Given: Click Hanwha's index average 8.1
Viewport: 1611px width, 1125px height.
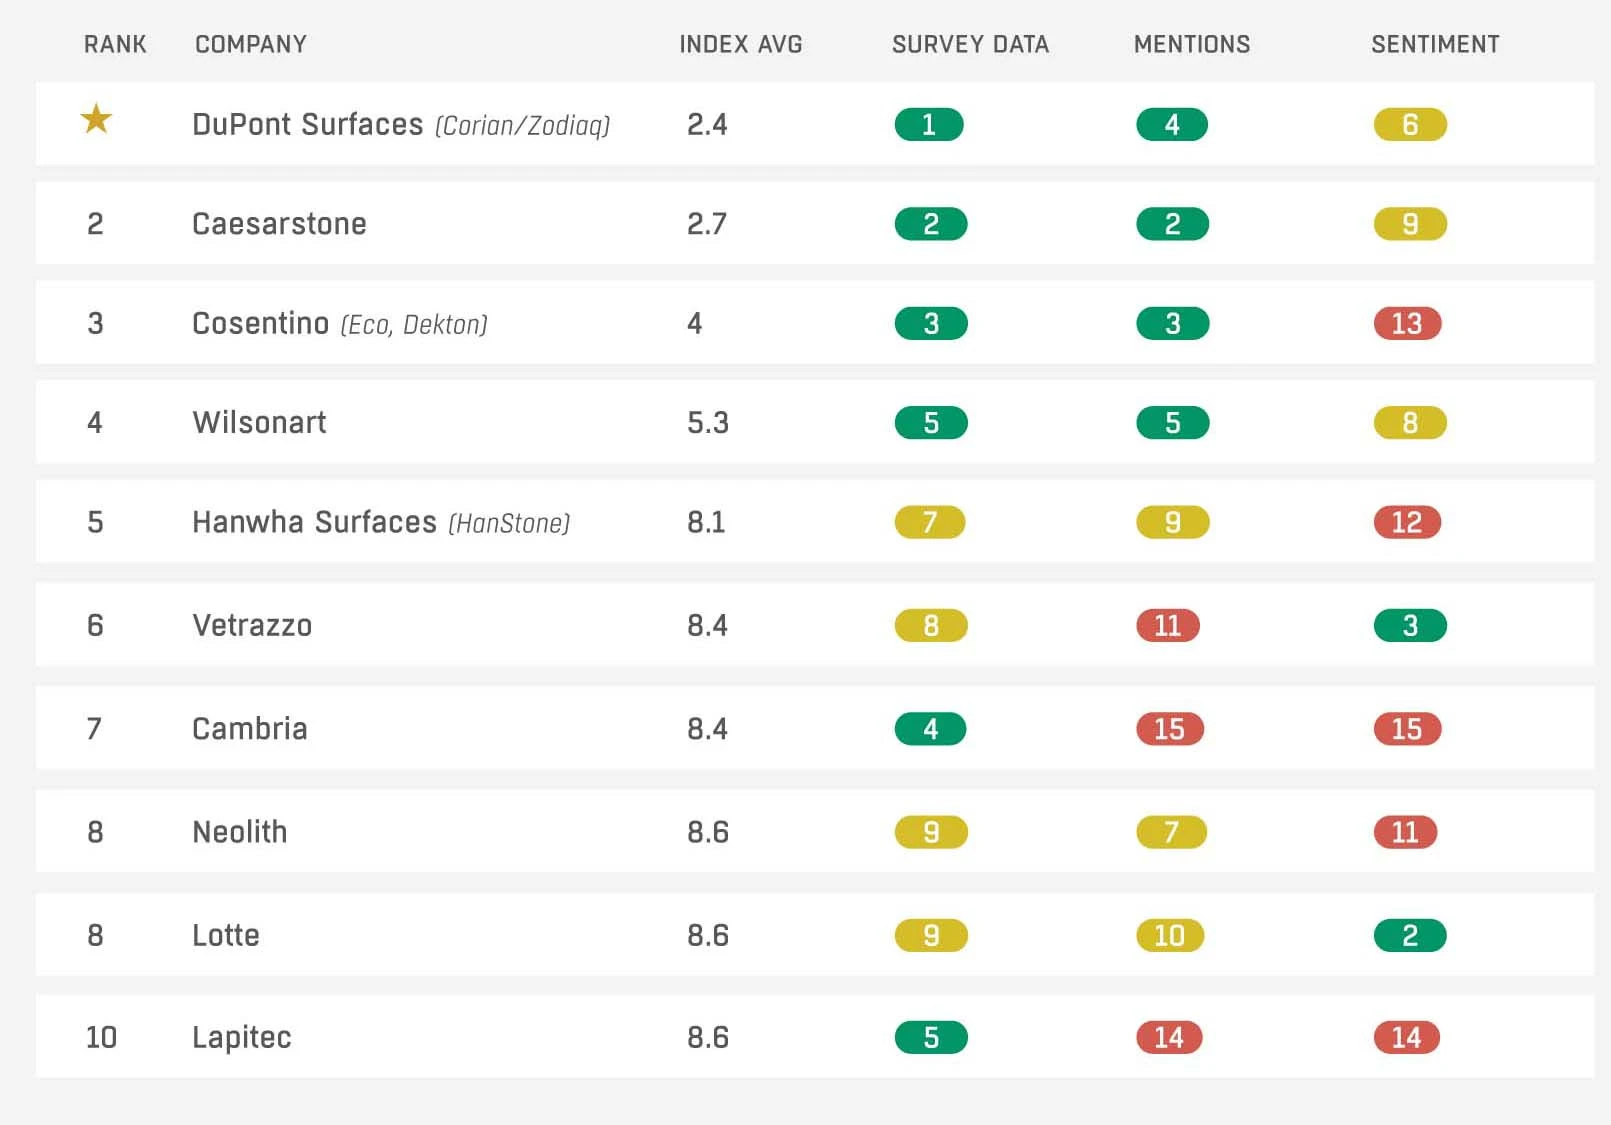Looking at the screenshot, I should click(x=706, y=522).
